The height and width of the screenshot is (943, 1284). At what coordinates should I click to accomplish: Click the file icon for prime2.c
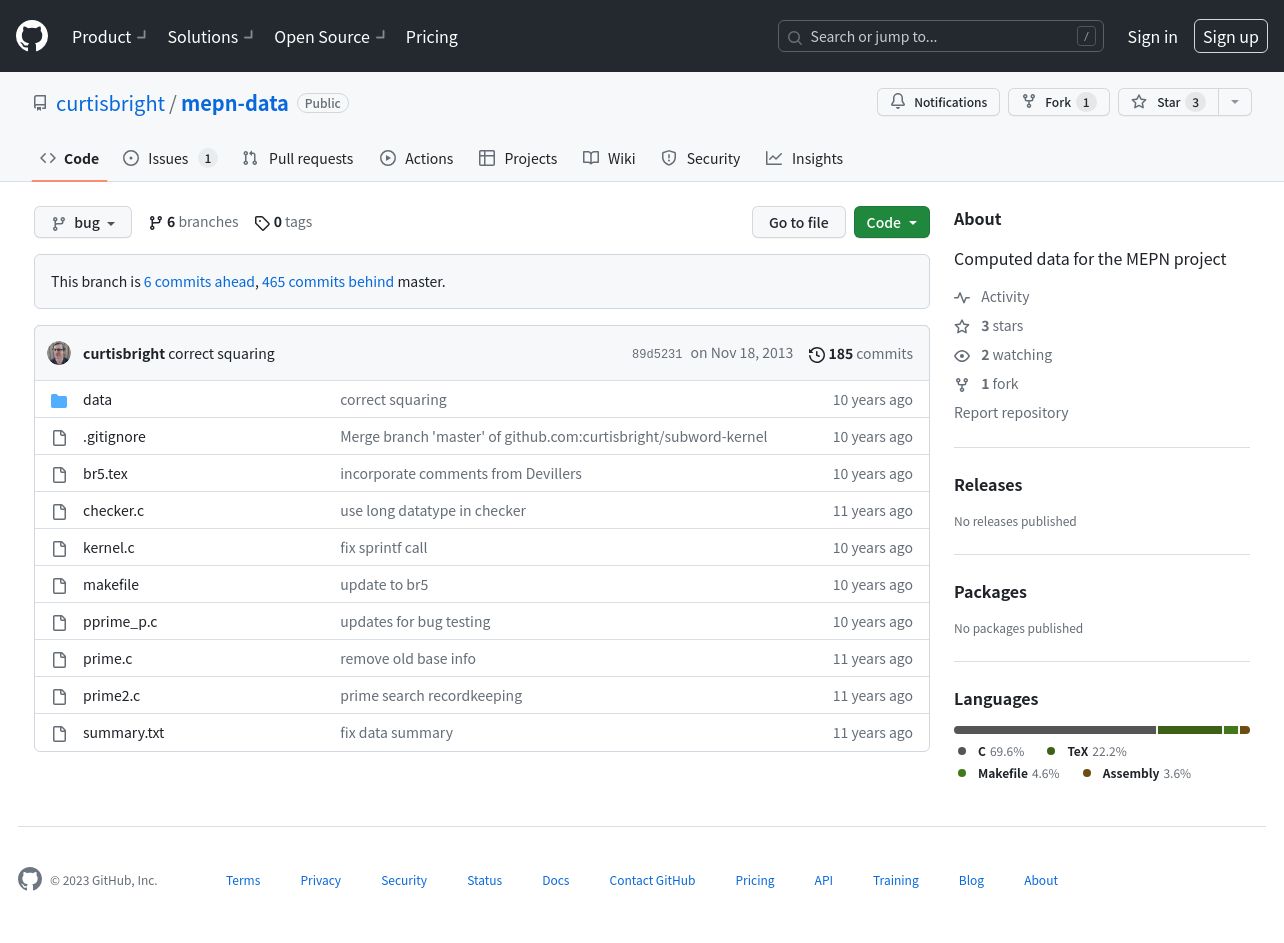click(x=59, y=696)
